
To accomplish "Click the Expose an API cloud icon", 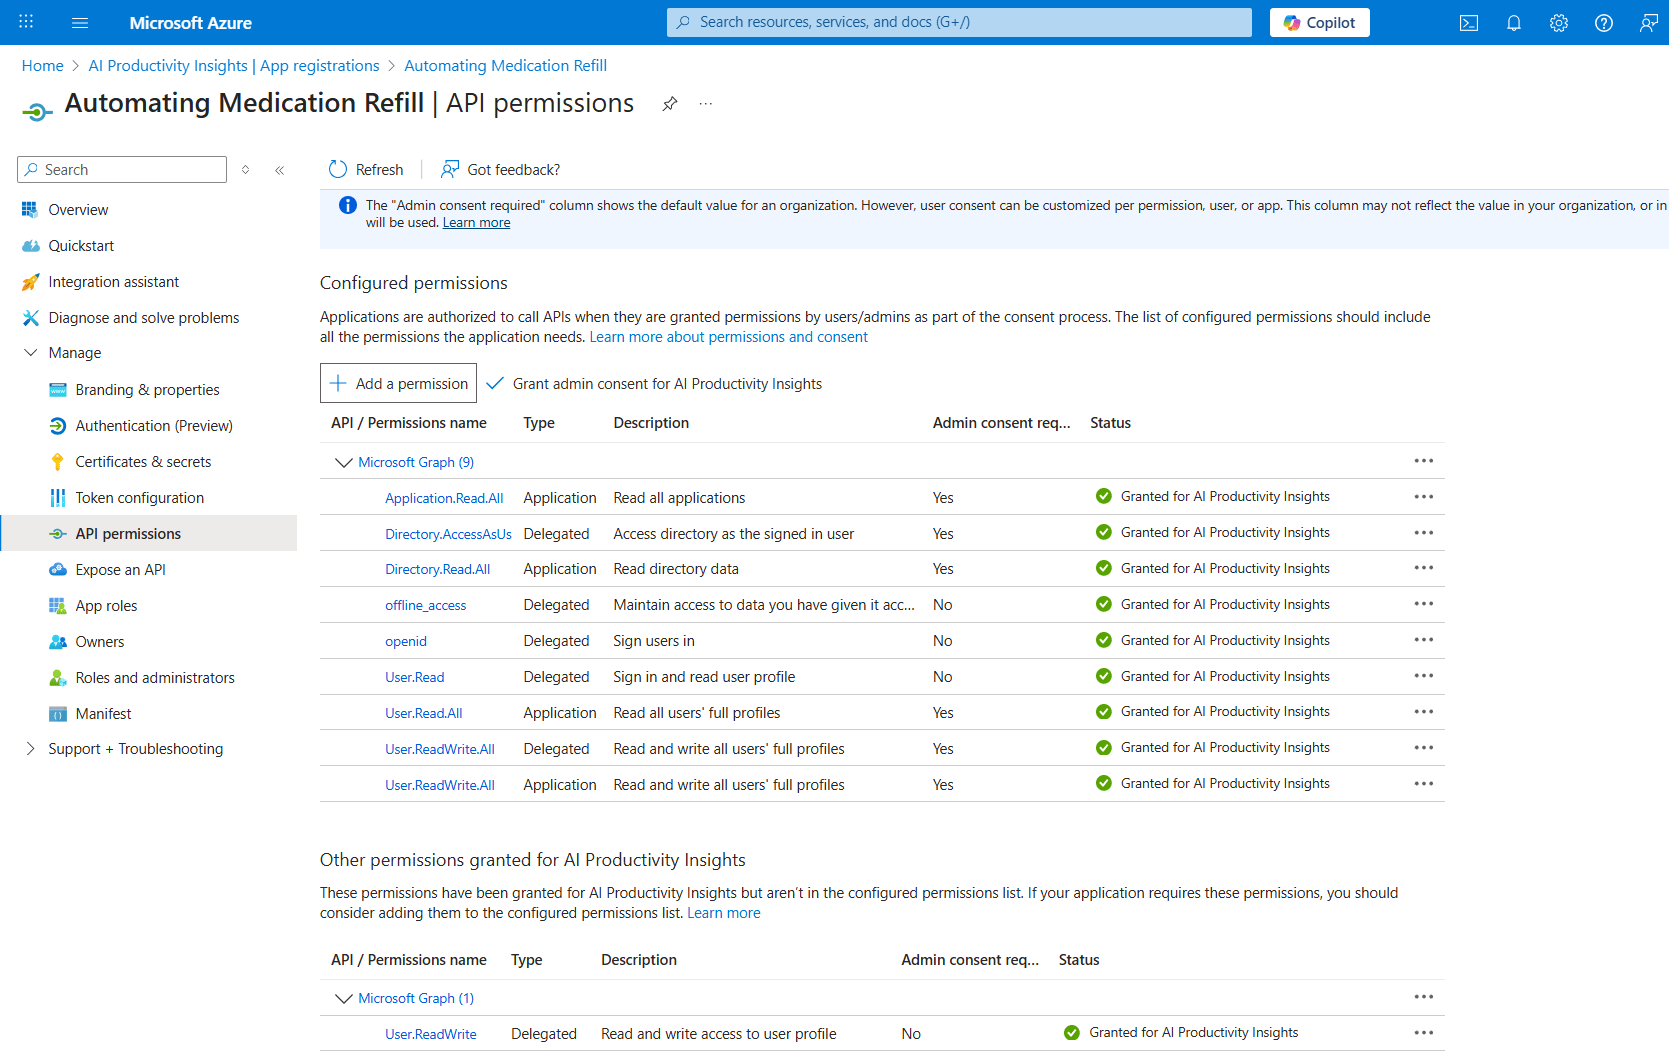I will tap(58, 570).
